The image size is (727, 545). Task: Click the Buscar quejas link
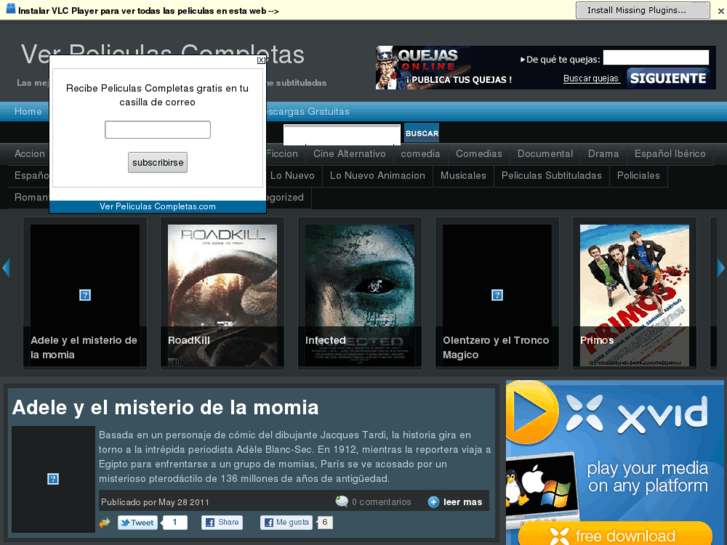591,78
